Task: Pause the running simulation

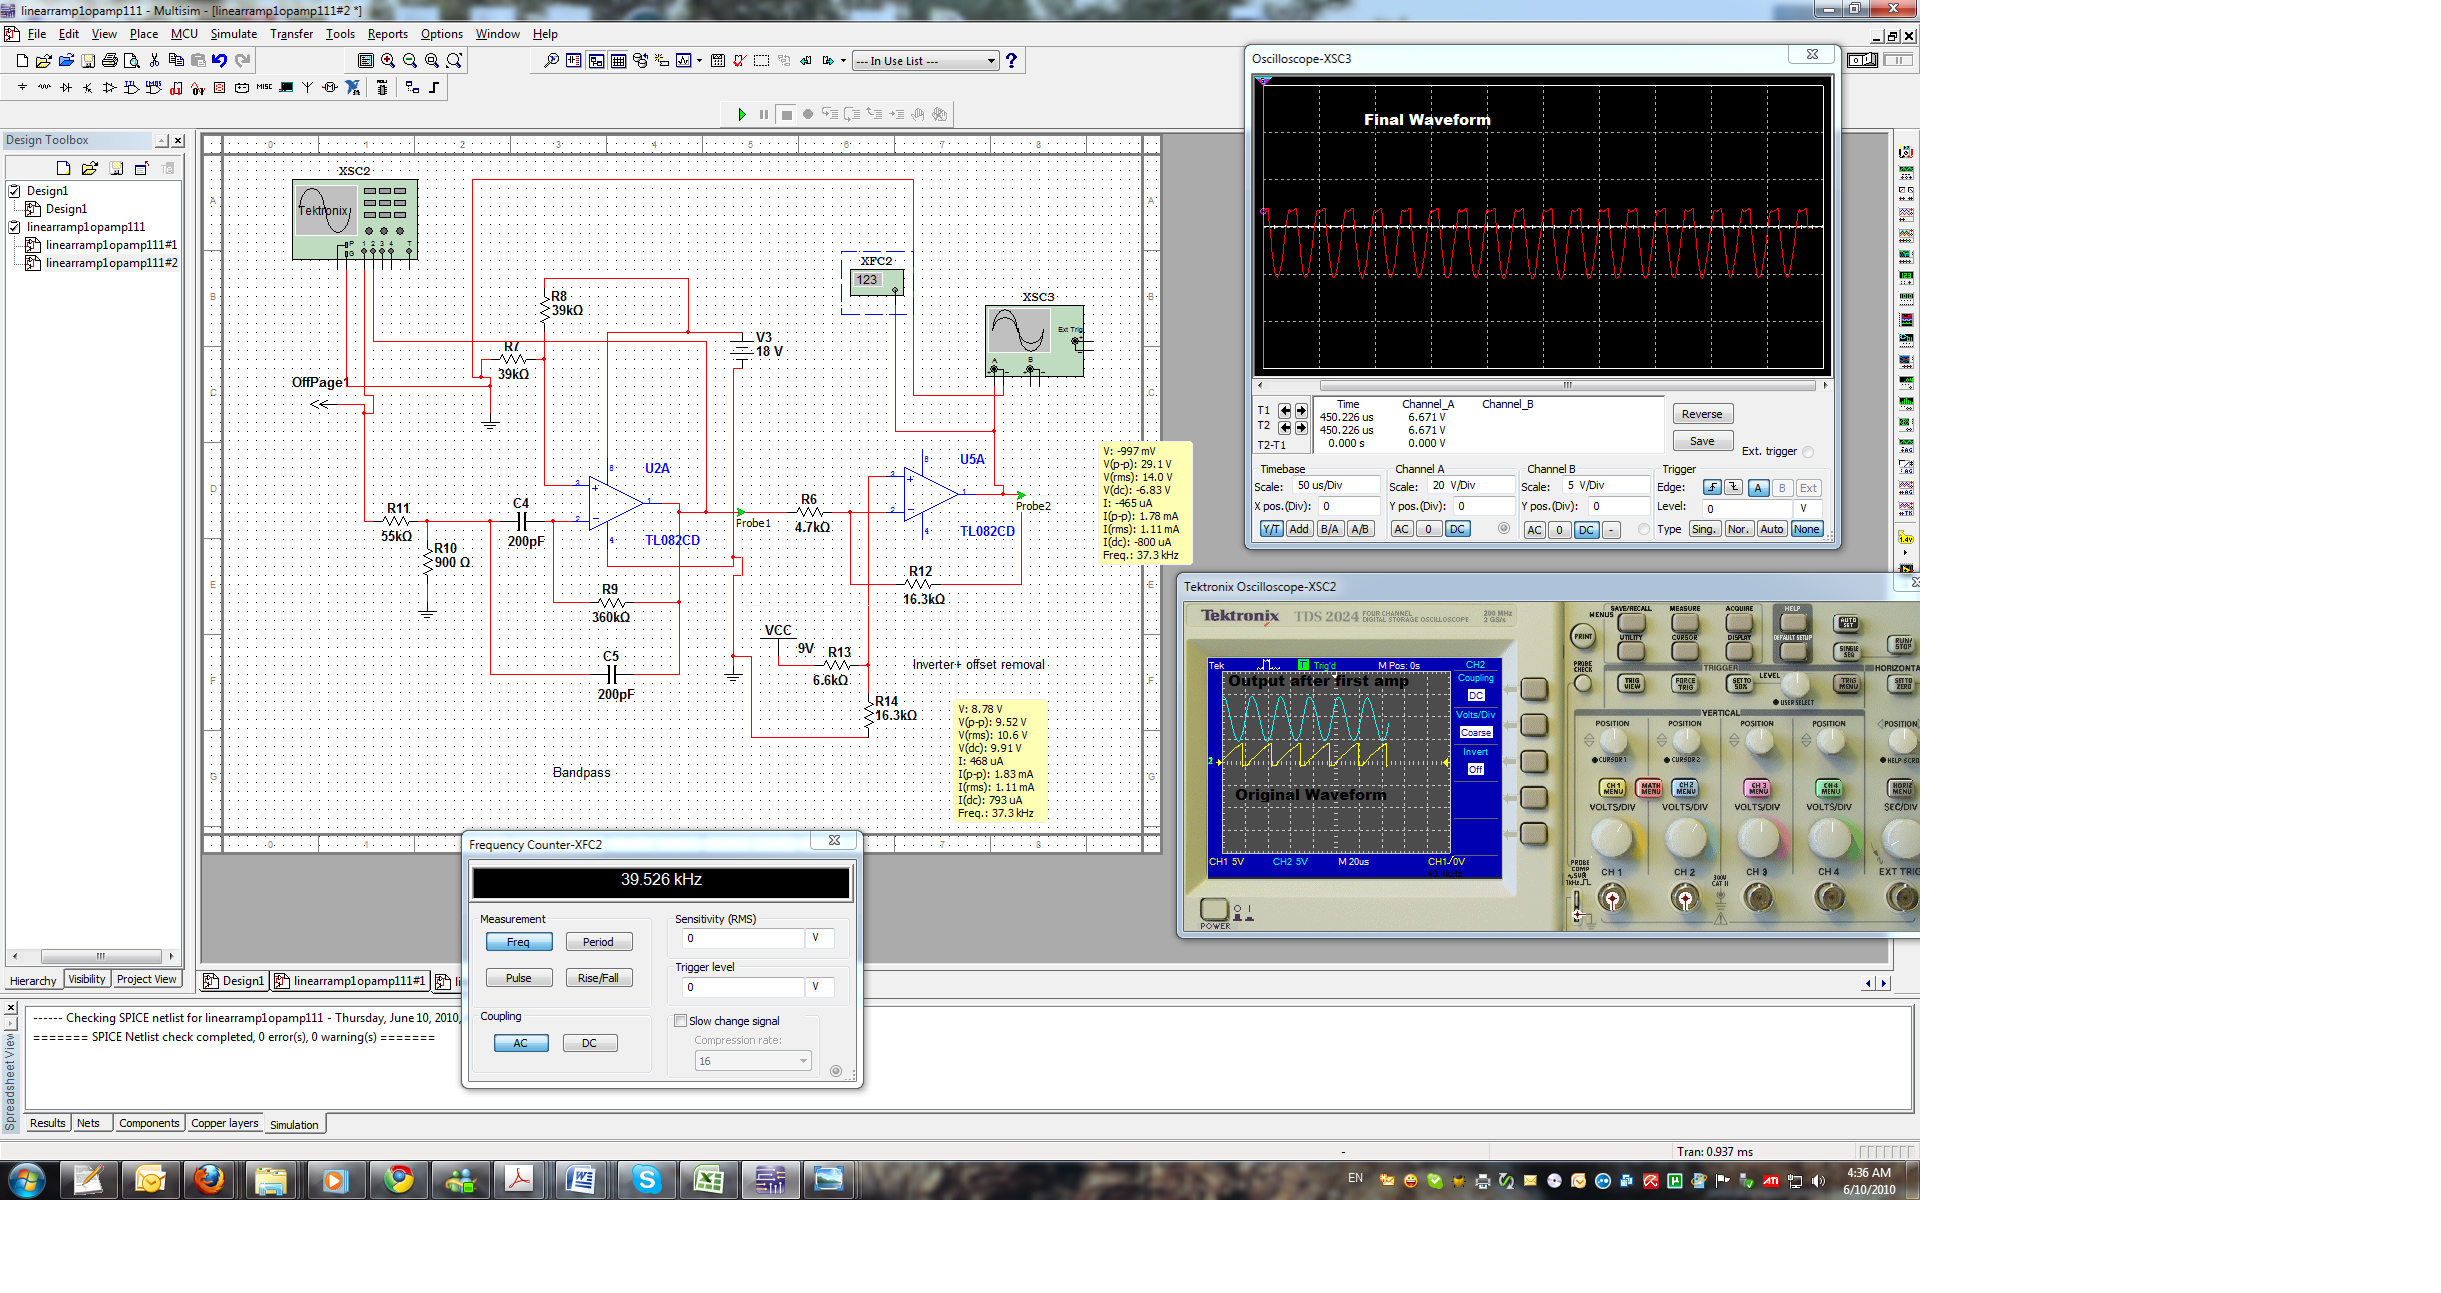Action: [x=764, y=115]
